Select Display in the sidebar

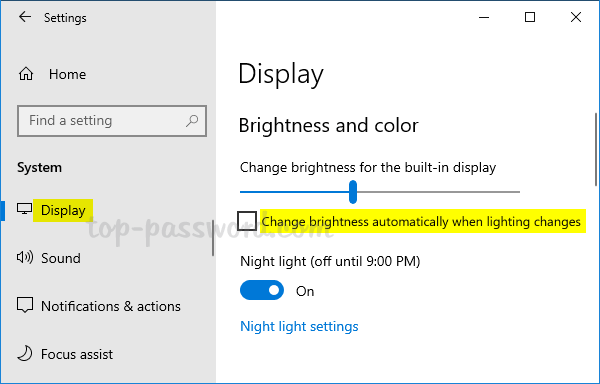pyautogui.click(x=63, y=210)
